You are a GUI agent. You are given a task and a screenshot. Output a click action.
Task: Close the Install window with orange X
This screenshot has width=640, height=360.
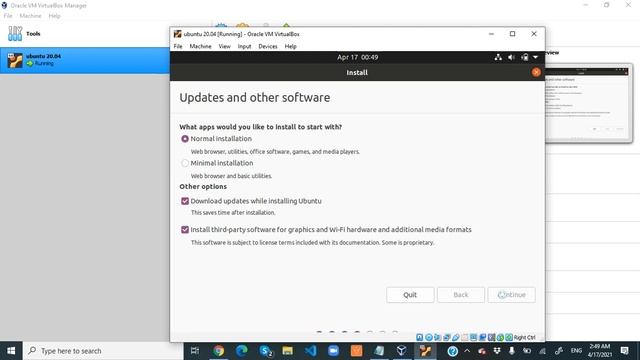(x=536, y=72)
